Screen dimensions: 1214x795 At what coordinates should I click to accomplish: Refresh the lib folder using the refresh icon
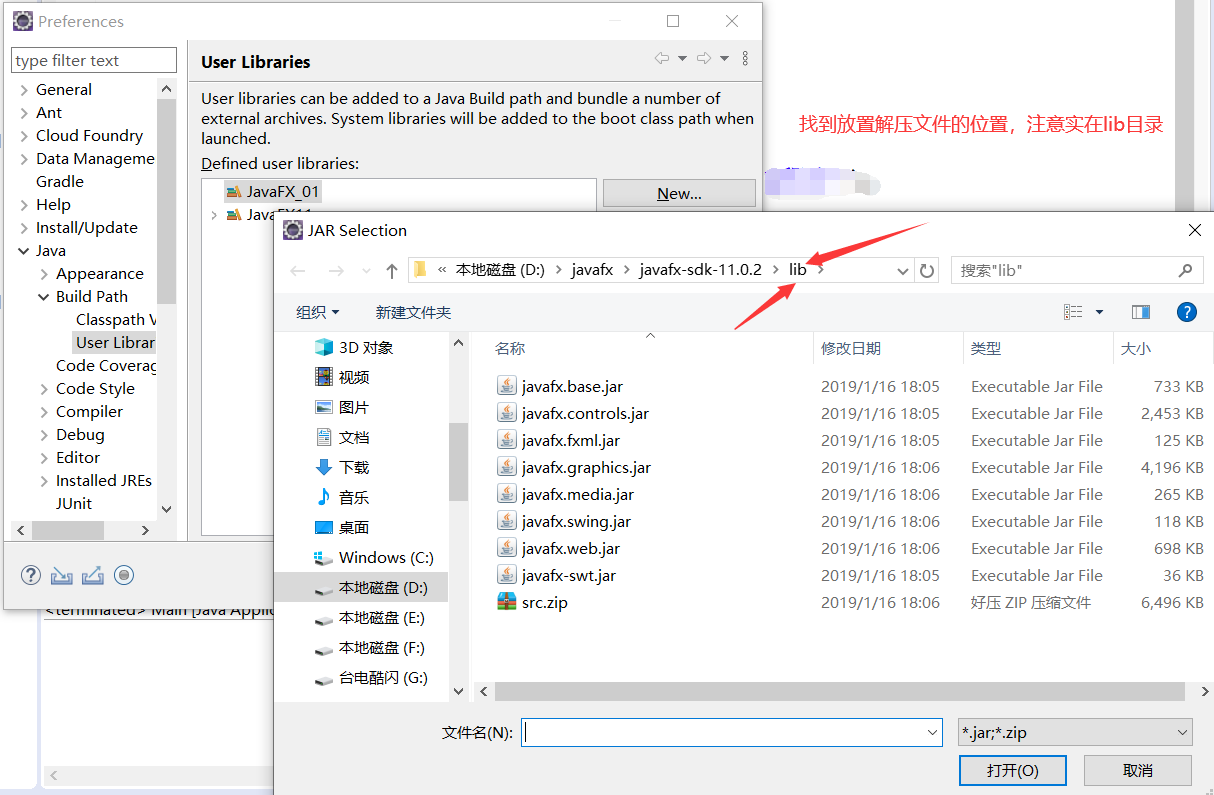[927, 270]
